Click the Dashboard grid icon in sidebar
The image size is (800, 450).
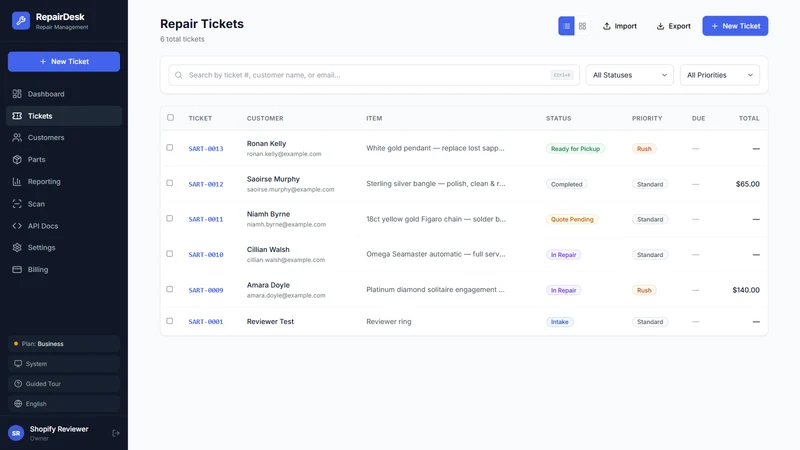click(x=17, y=94)
